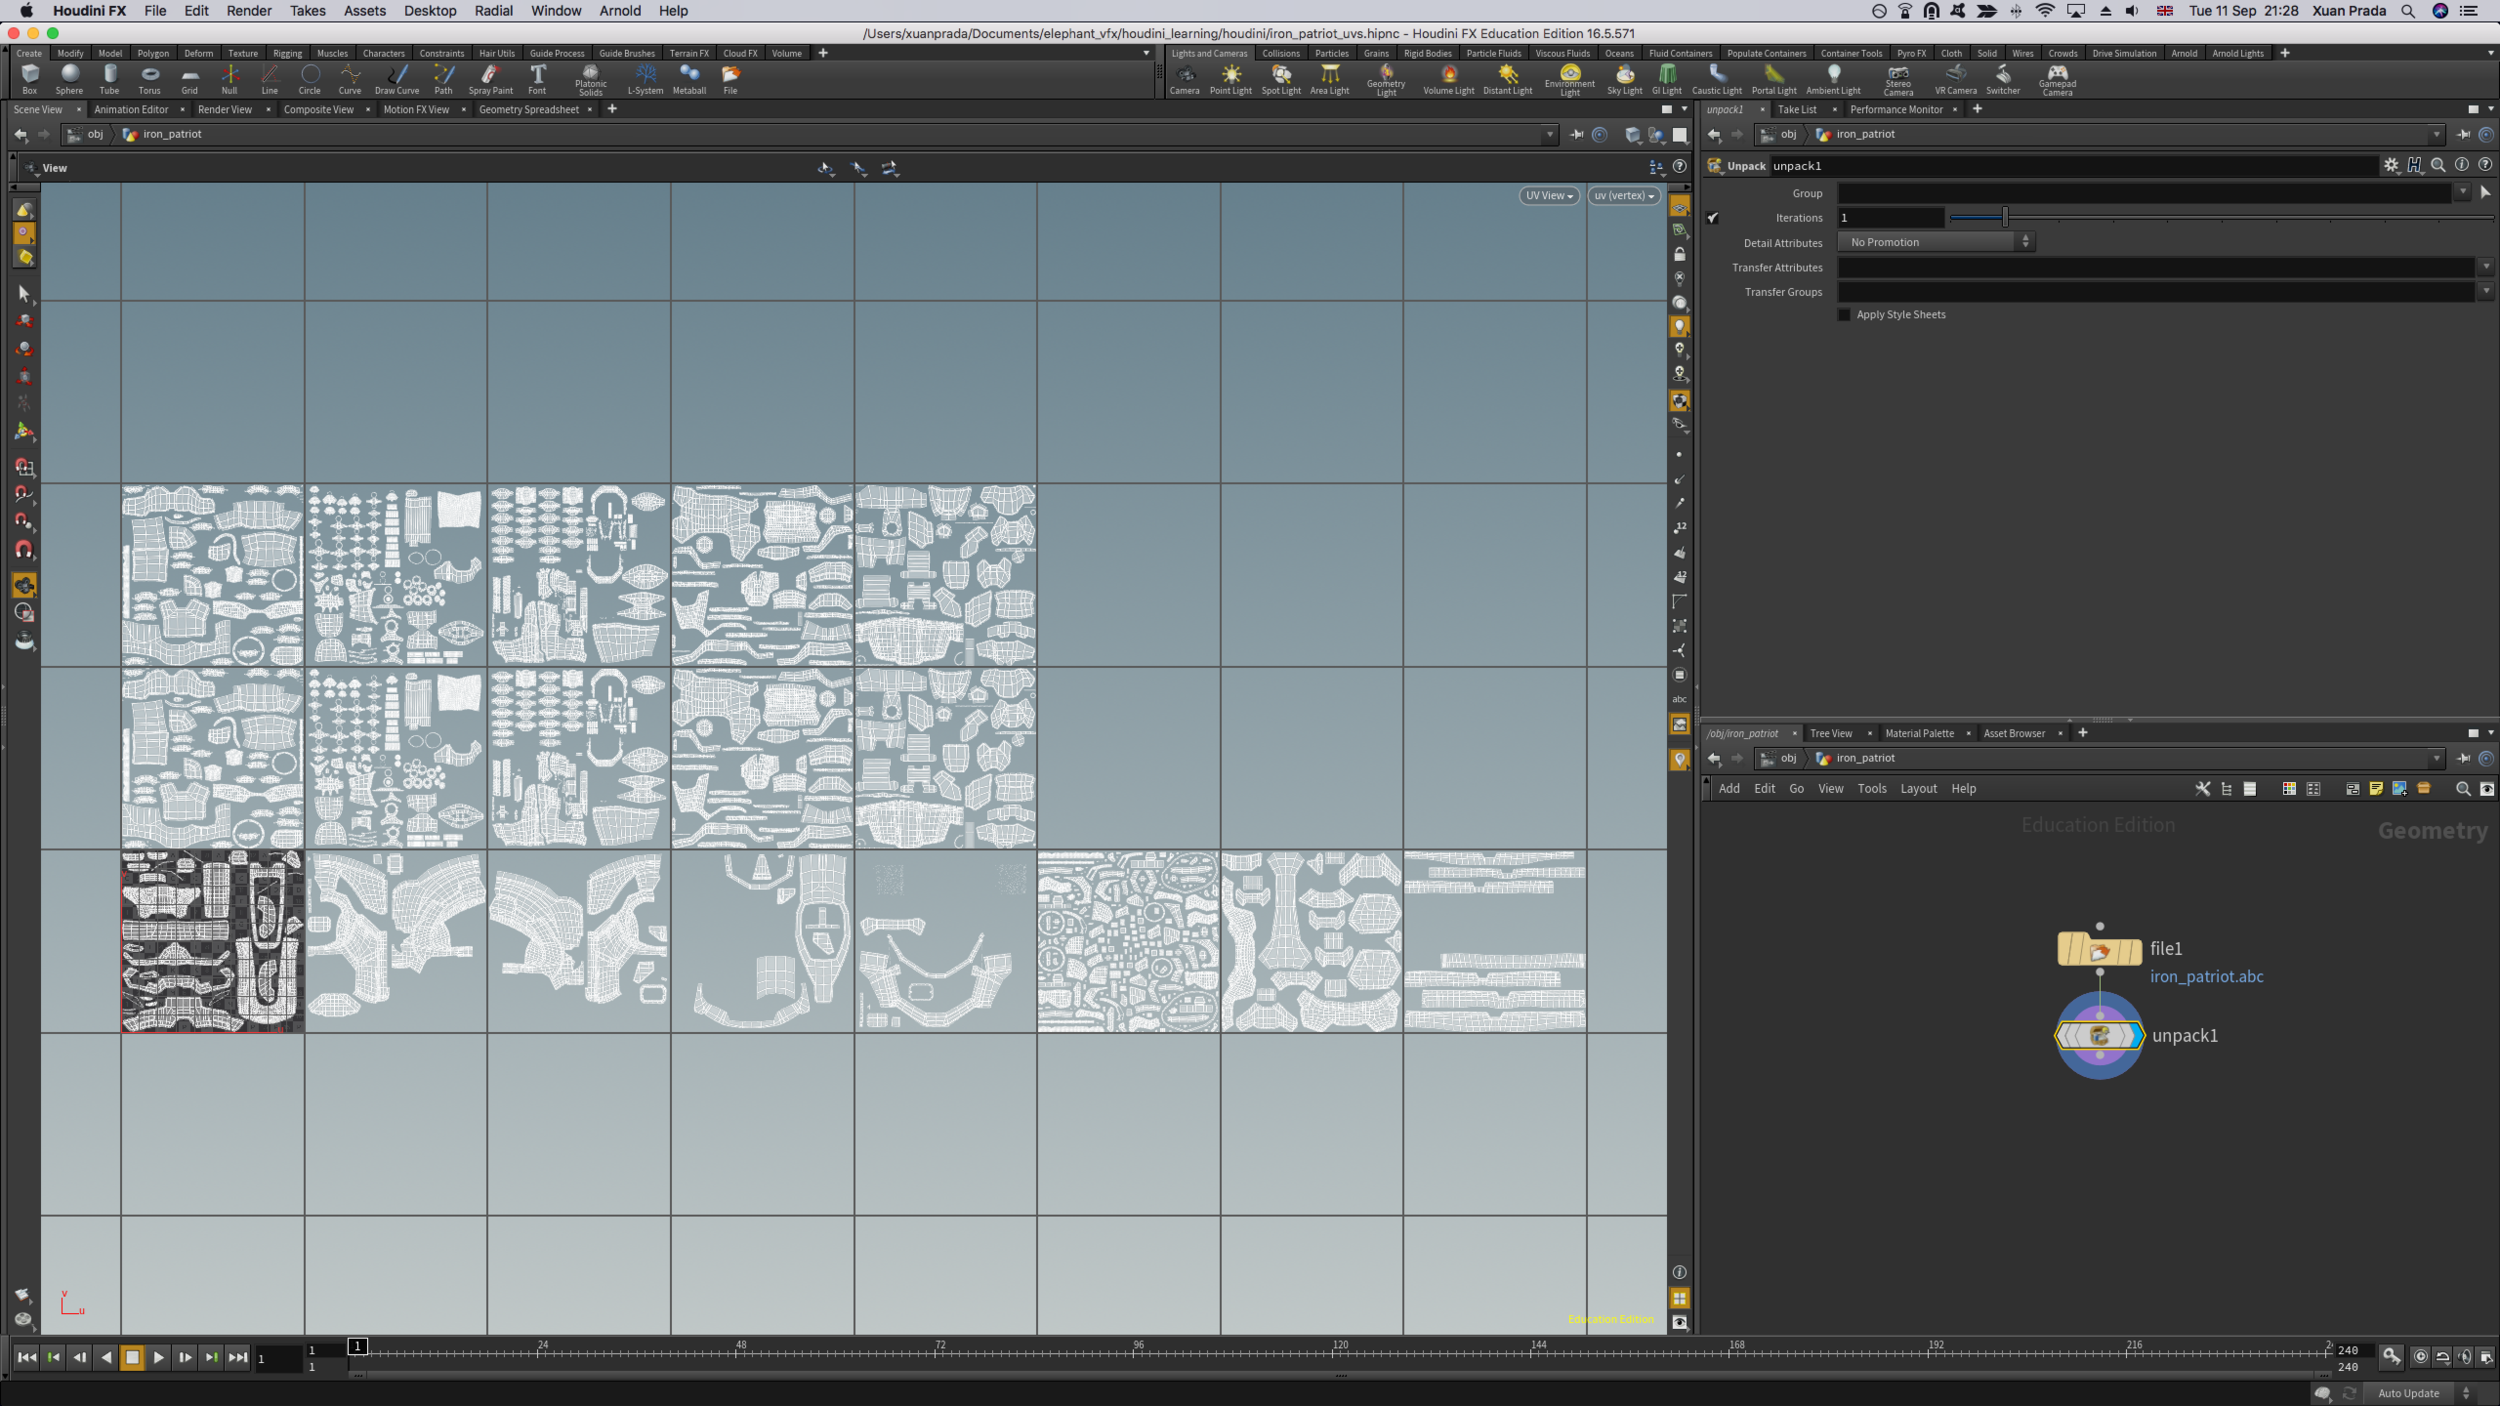2500x1406 pixels.
Task: Adjust the Iterations slider
Action: click(2005, 218)
